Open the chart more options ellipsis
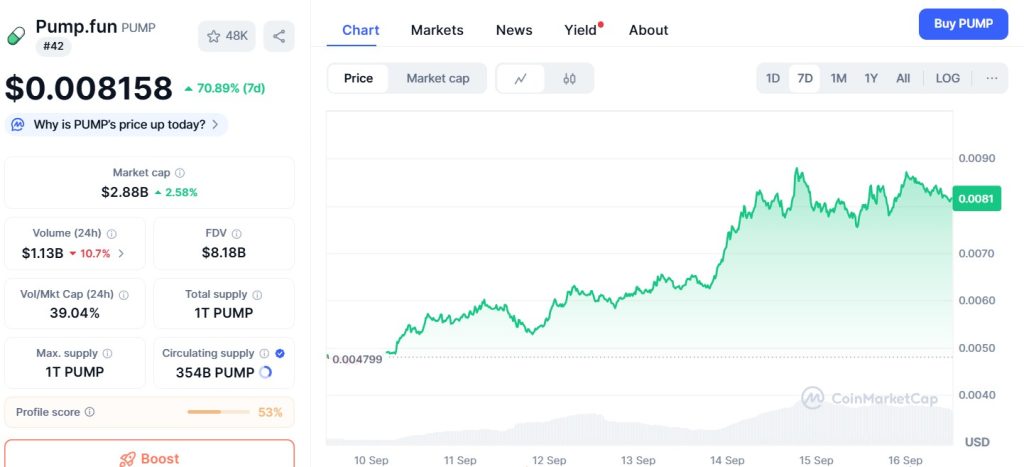Viewport: 1024px width, 467px height. (x=992, y=78)
